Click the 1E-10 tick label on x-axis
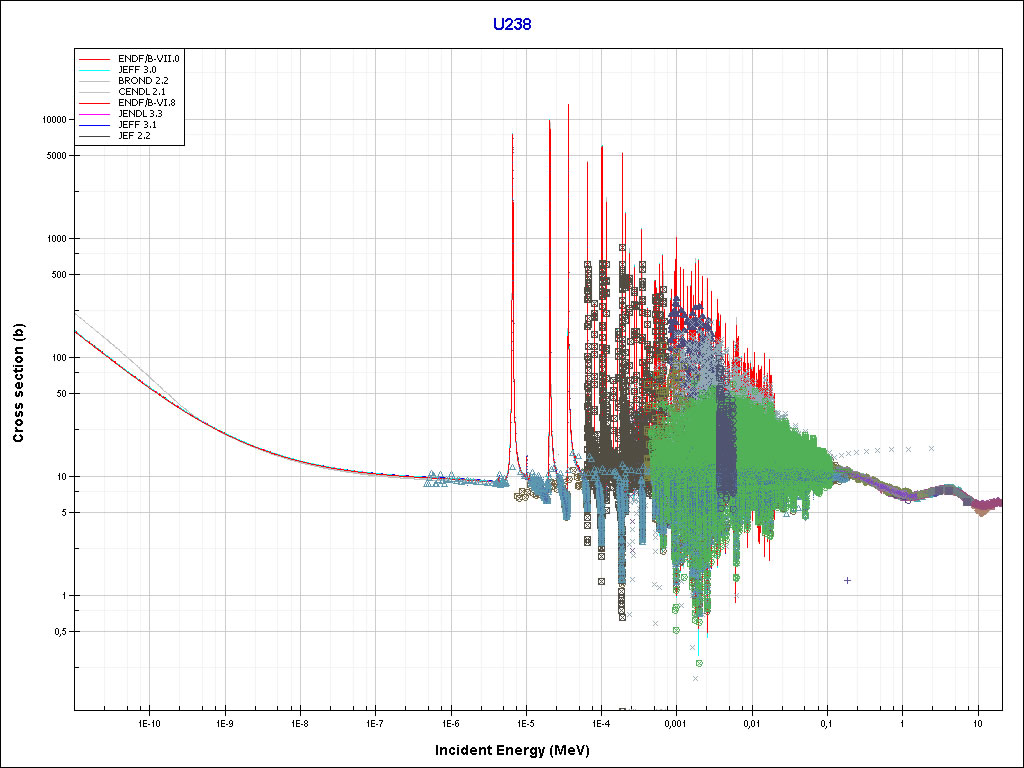 pos(149,722)
